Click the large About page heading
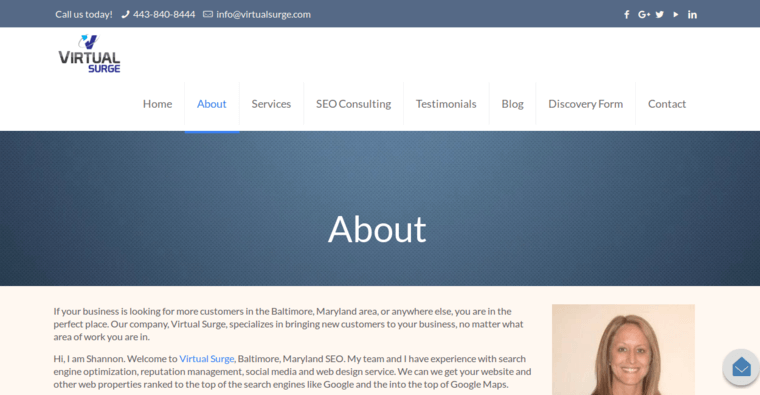Image resolution: width=760 pixels, height=395 pixels. pyautogui.click(x=377, y=229)
